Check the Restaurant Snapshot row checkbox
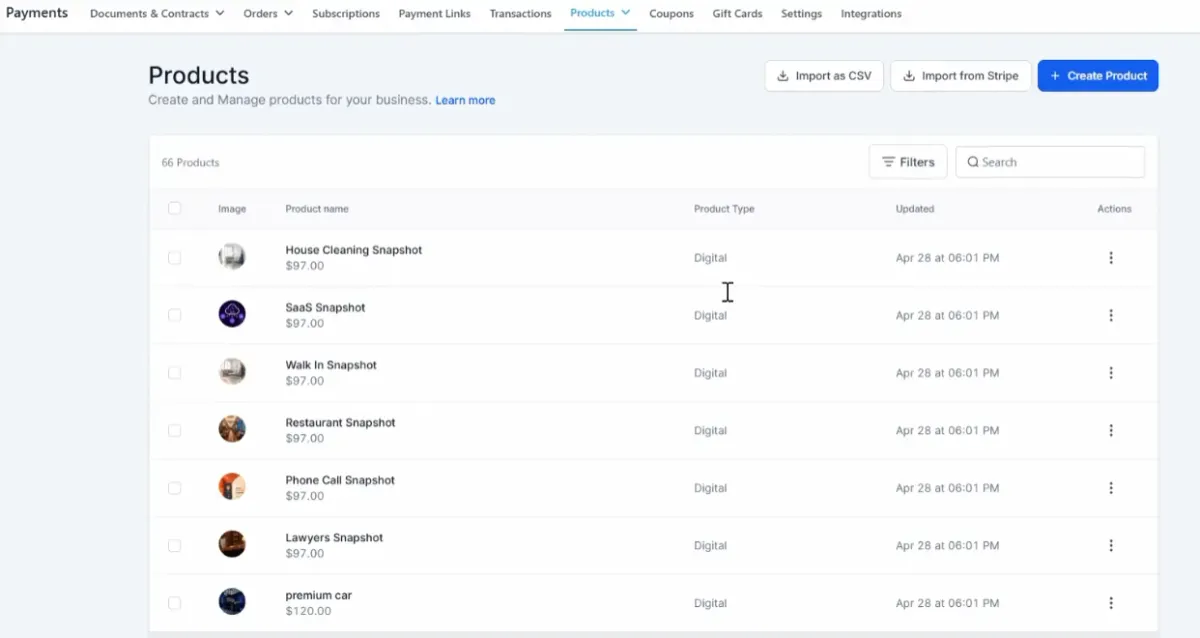Viewport: 1200px width, 638px height. [175, 430]
